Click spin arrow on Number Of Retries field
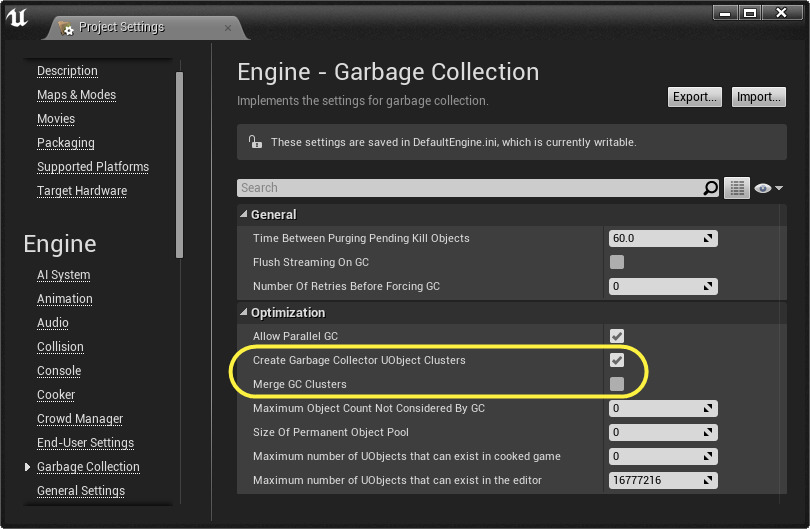 click(x=708, y=287)
